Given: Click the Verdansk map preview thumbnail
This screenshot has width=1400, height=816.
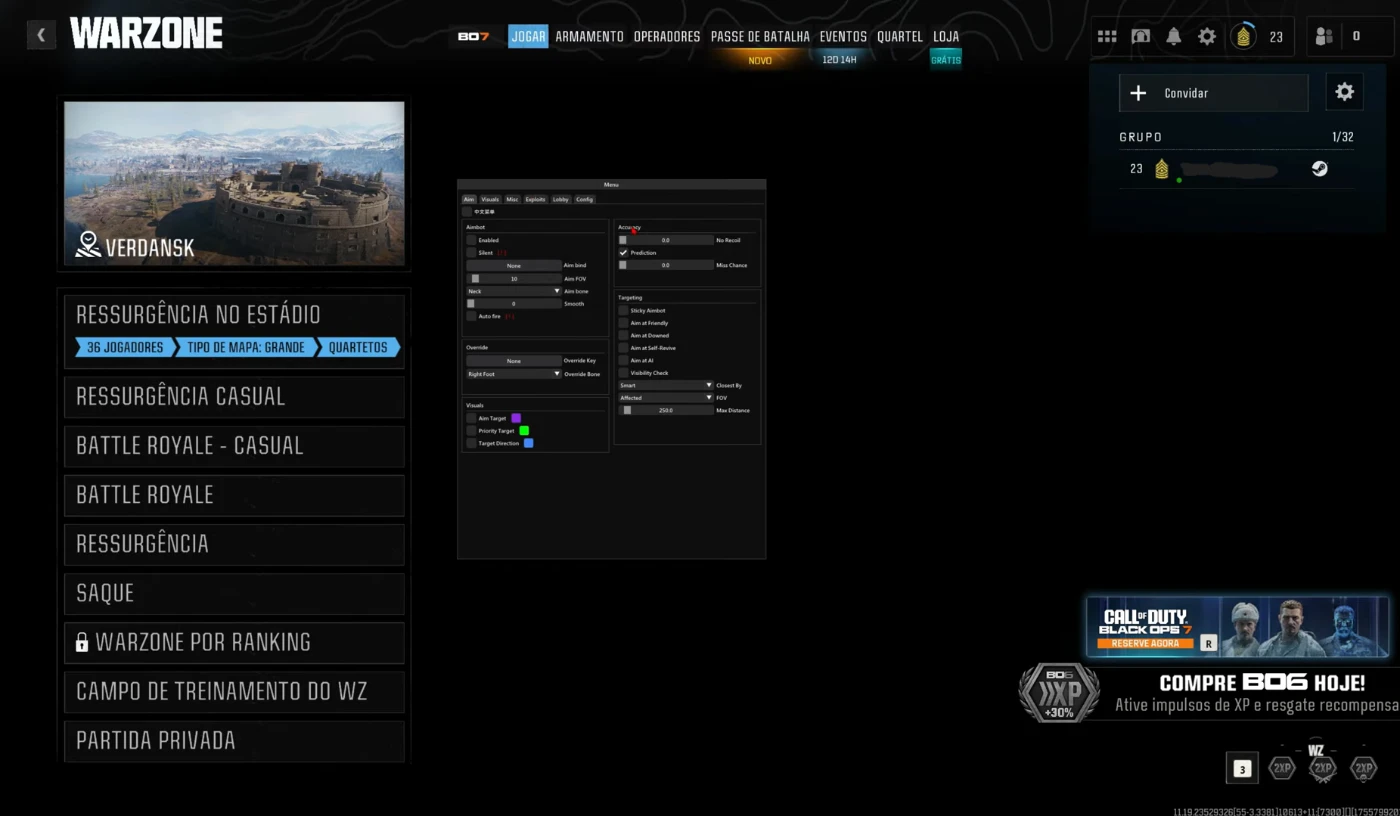Looking at the screenshot, I should coord(234,183).
